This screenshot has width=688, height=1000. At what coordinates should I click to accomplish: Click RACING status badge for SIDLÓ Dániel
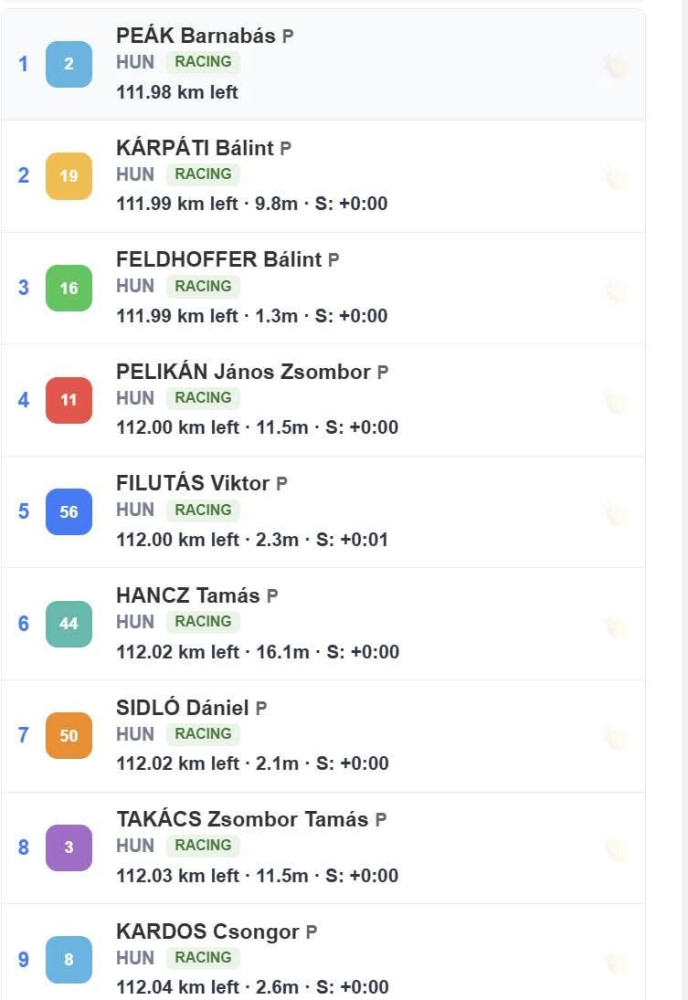(203, 733)
